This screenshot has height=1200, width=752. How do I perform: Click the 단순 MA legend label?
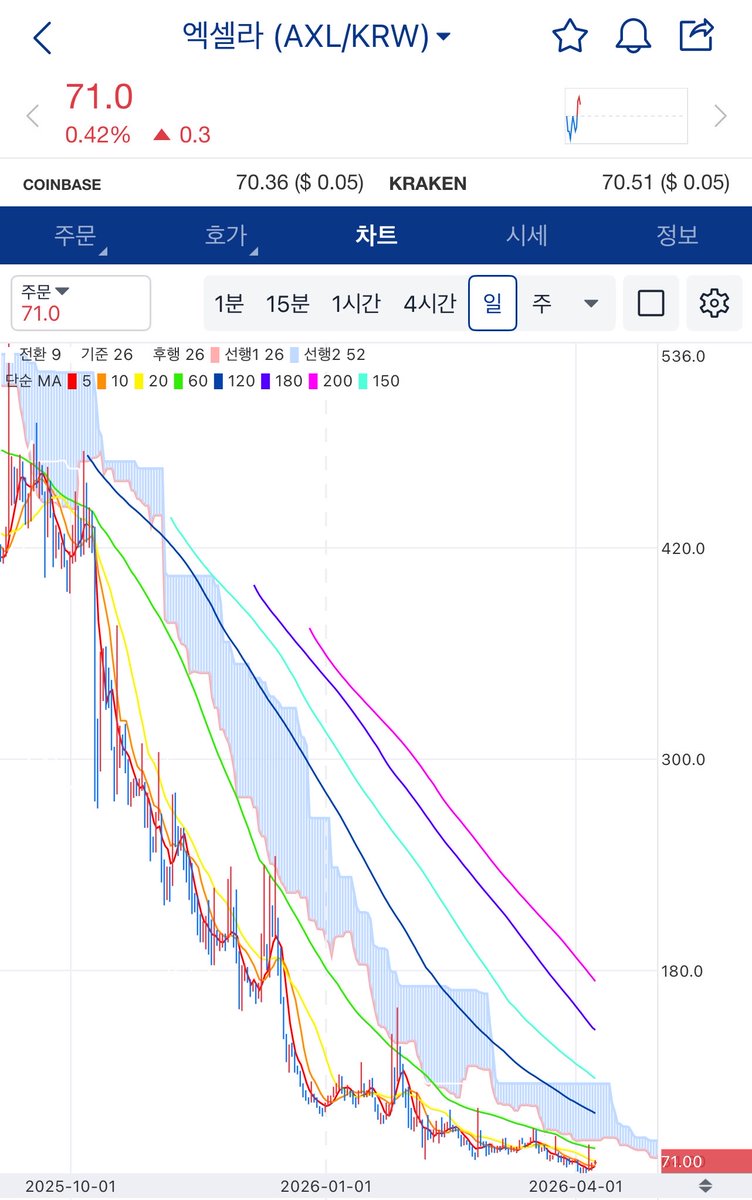(34, 381)
